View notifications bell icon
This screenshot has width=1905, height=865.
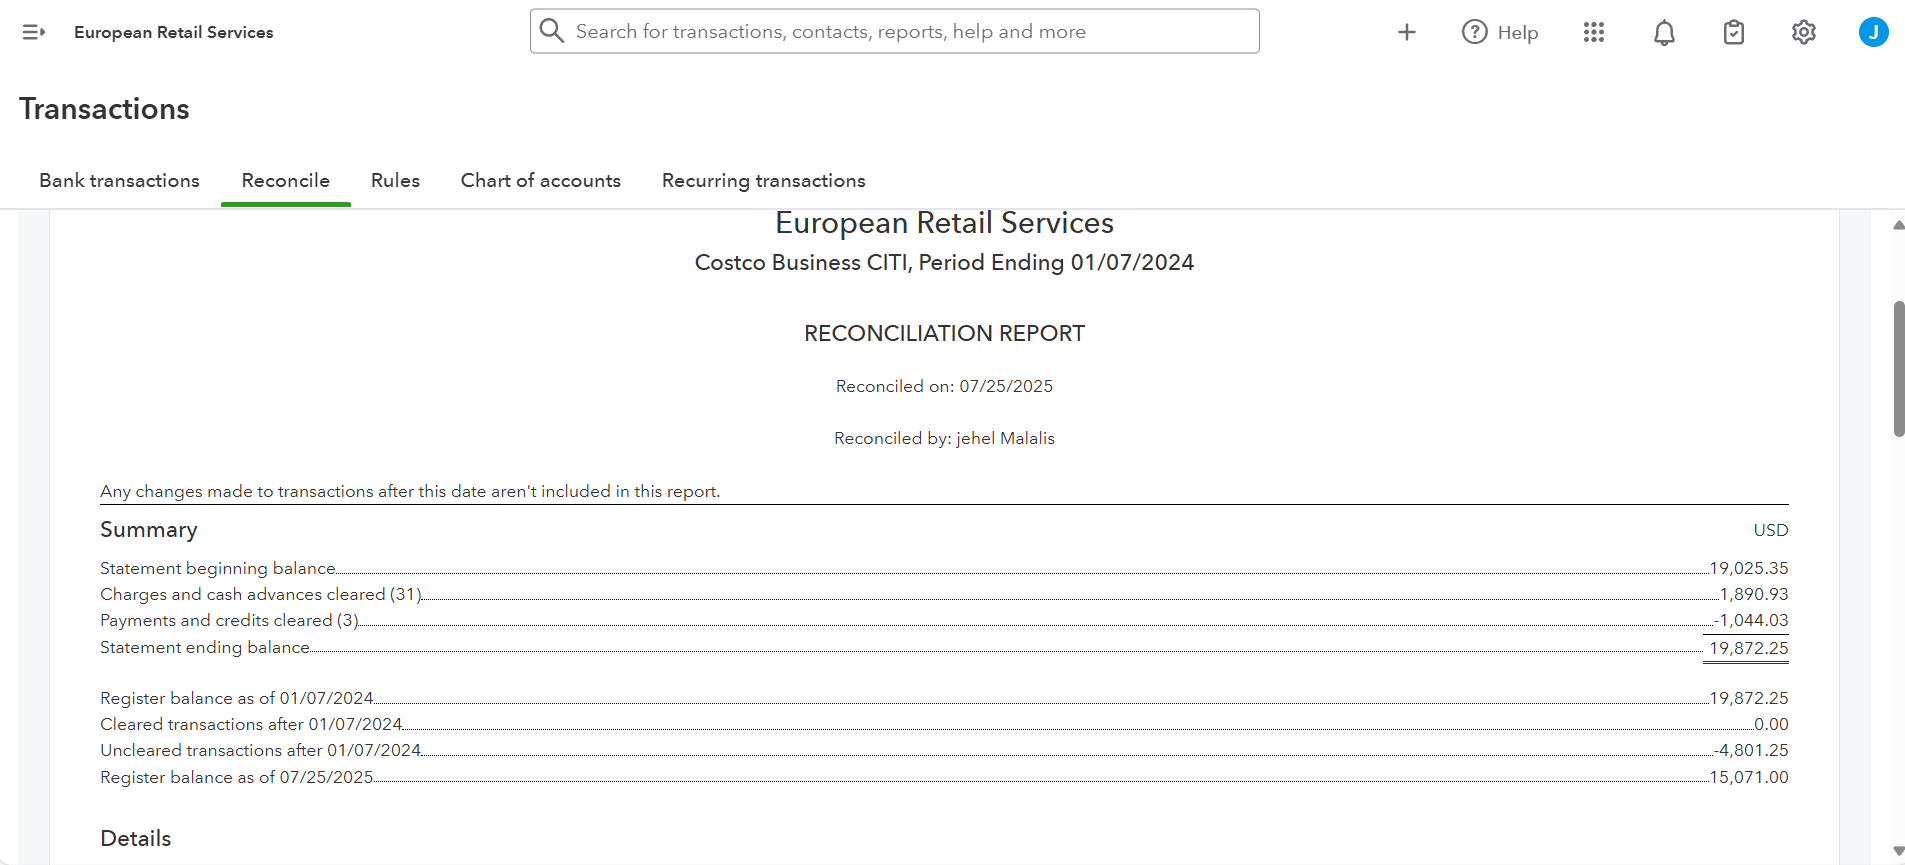pyautogui.click(x=1664, y=32)
